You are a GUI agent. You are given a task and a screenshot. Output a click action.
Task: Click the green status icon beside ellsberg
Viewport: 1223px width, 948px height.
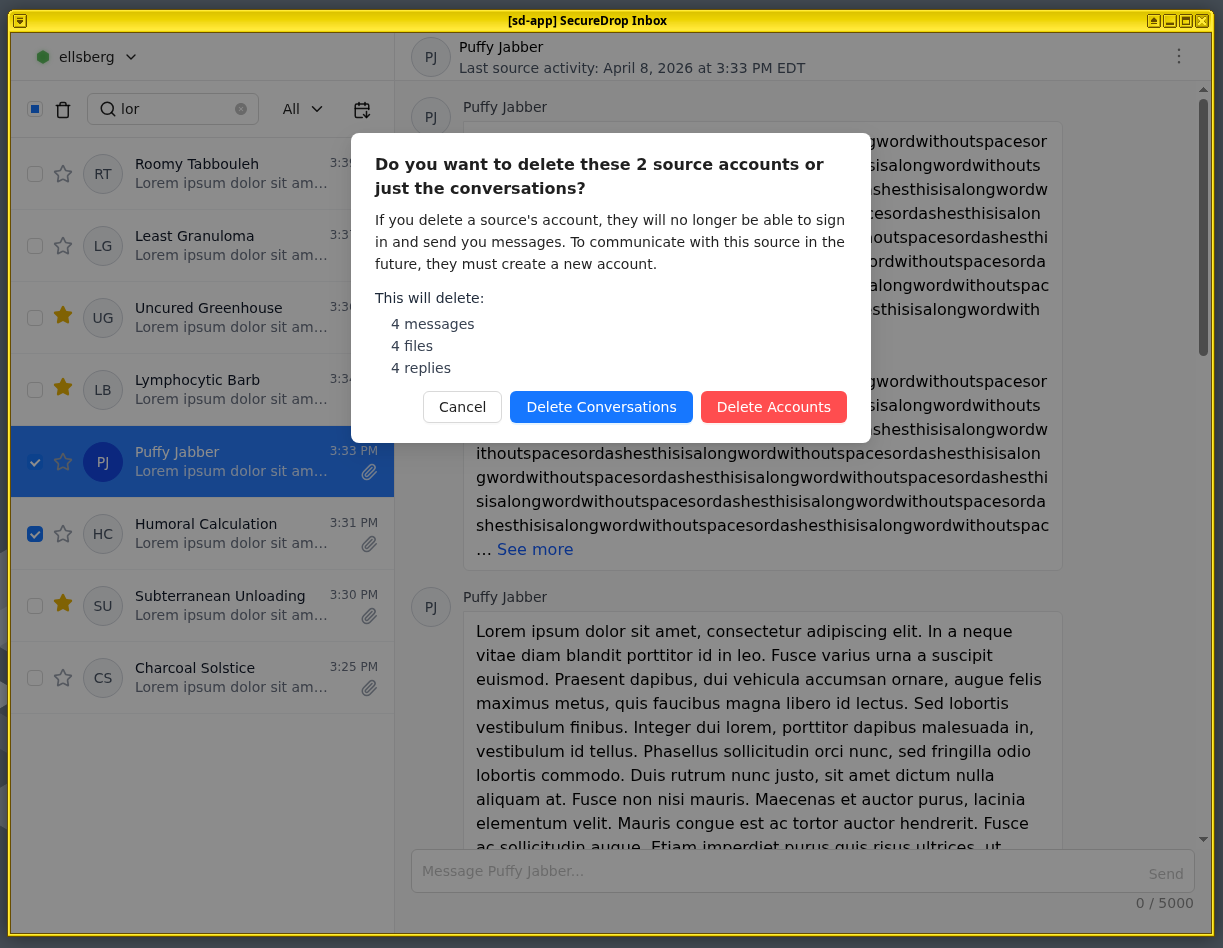point(42,57)
